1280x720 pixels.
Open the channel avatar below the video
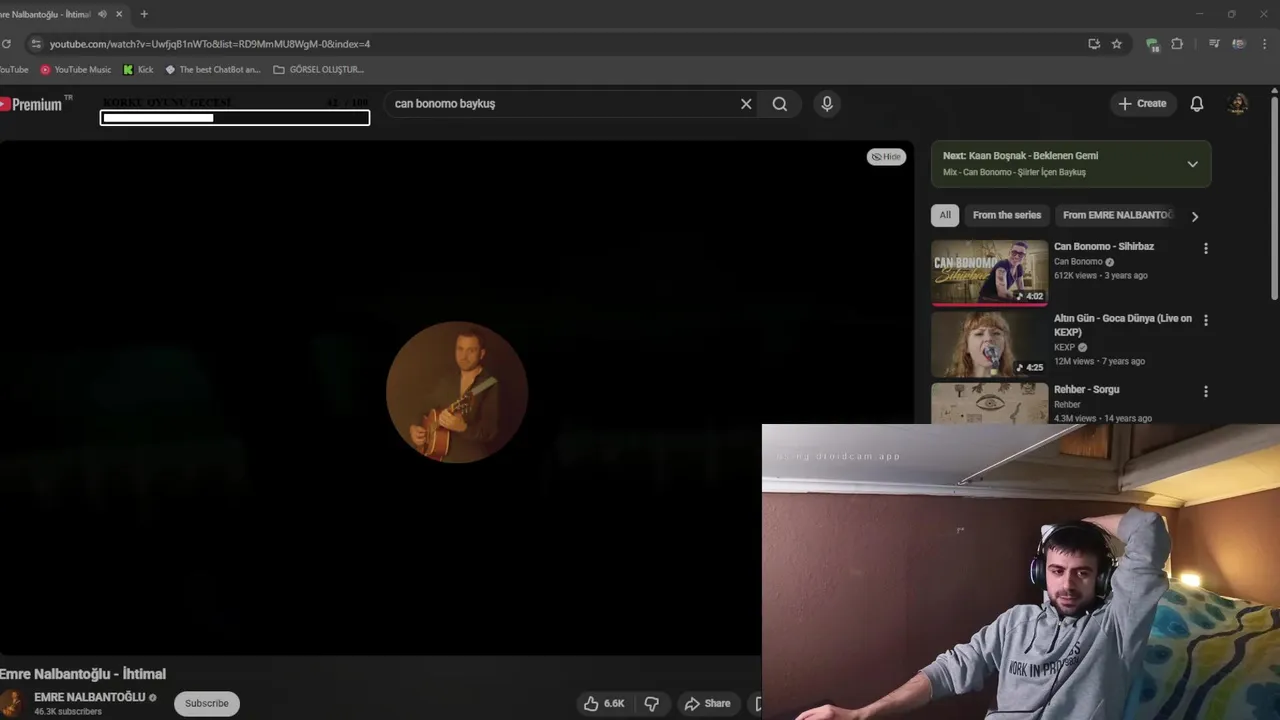pos(12,703)
